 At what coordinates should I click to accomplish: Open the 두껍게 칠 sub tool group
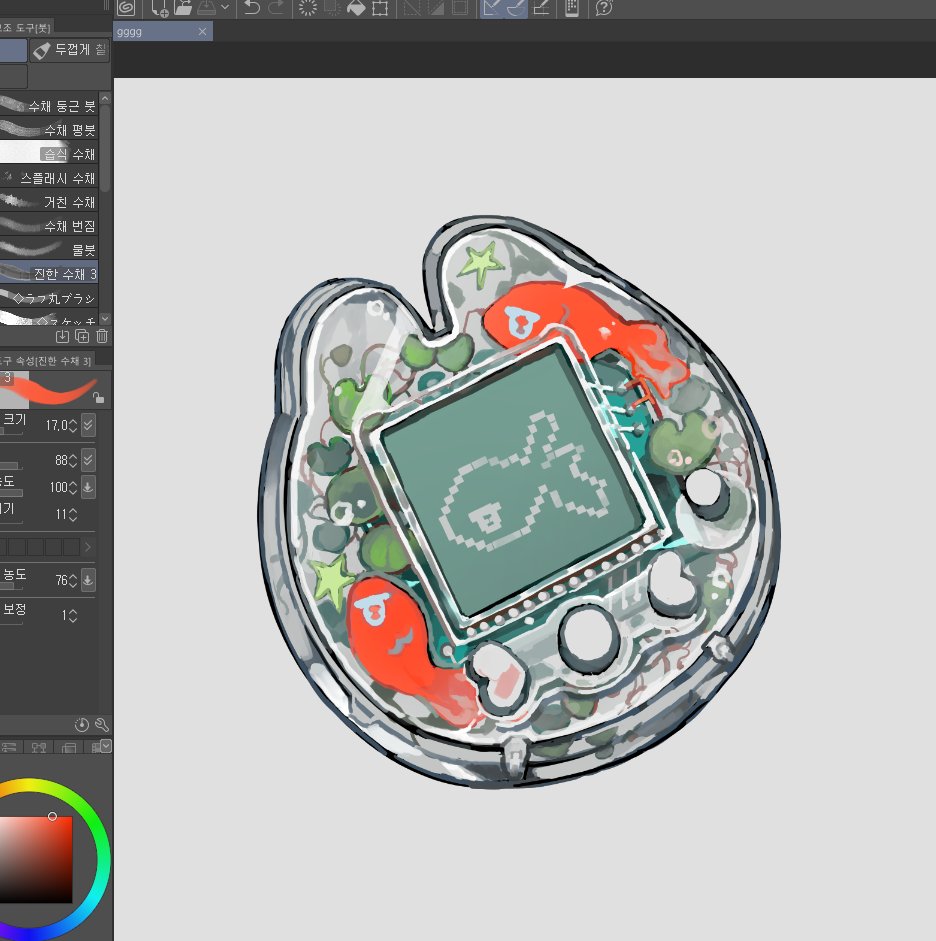(70, 50)
